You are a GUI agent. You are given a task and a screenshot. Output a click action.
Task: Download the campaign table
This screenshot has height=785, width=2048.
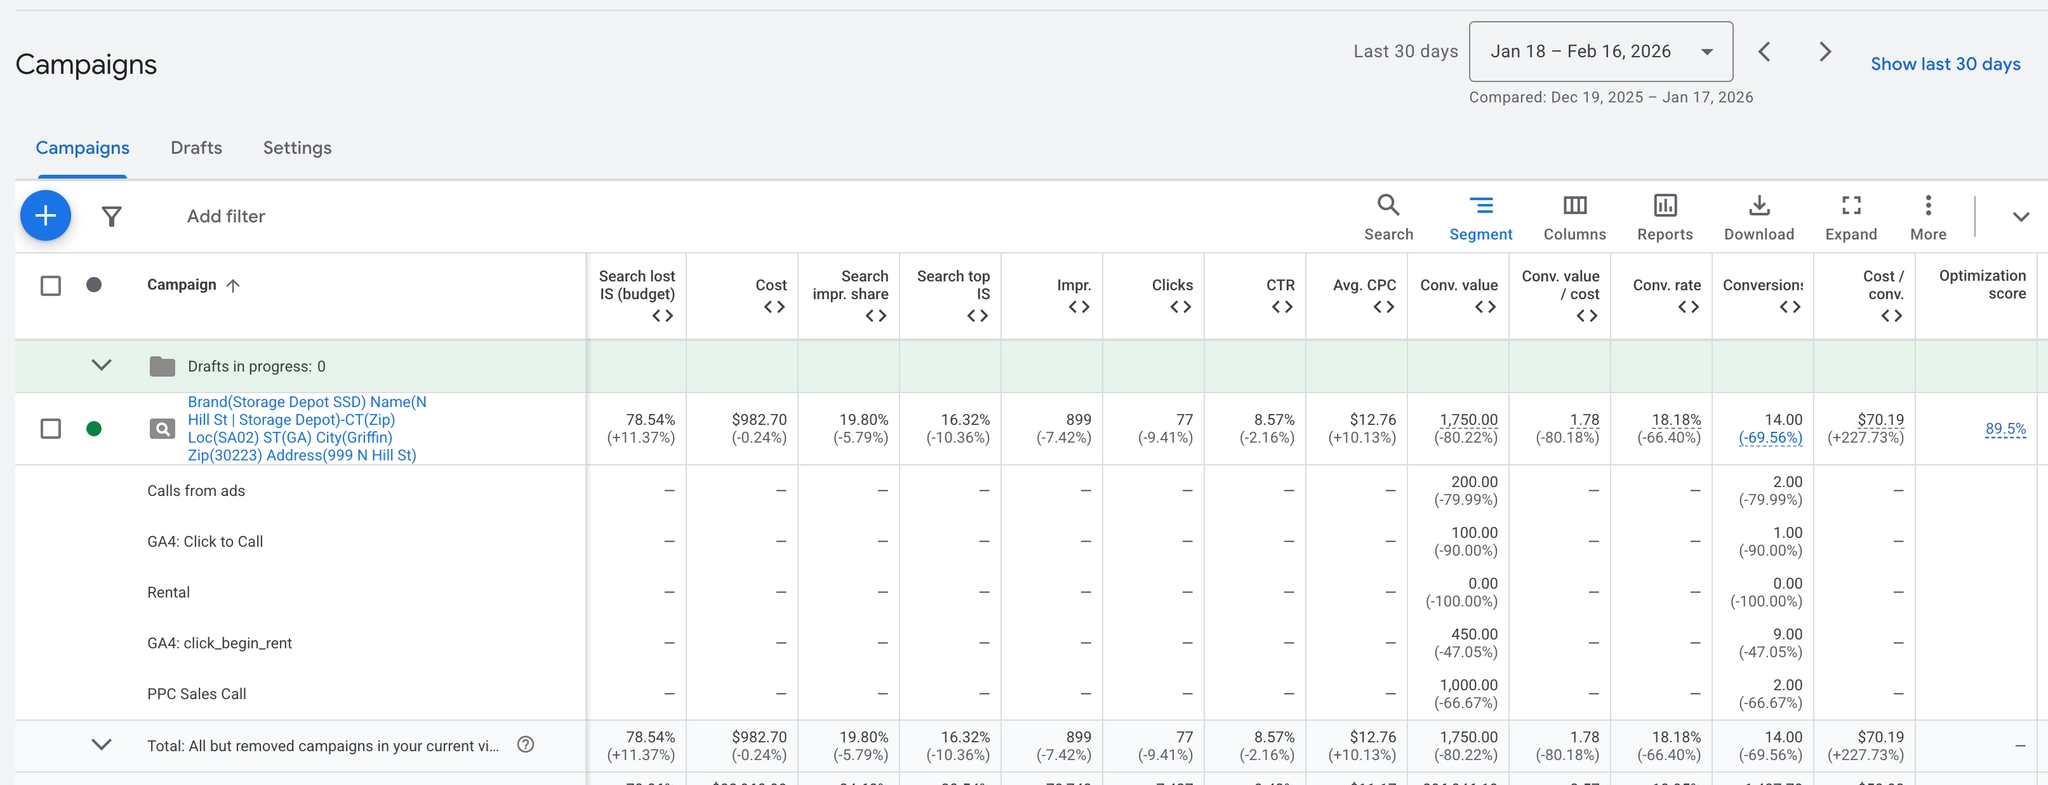[x=1758, y=217]
